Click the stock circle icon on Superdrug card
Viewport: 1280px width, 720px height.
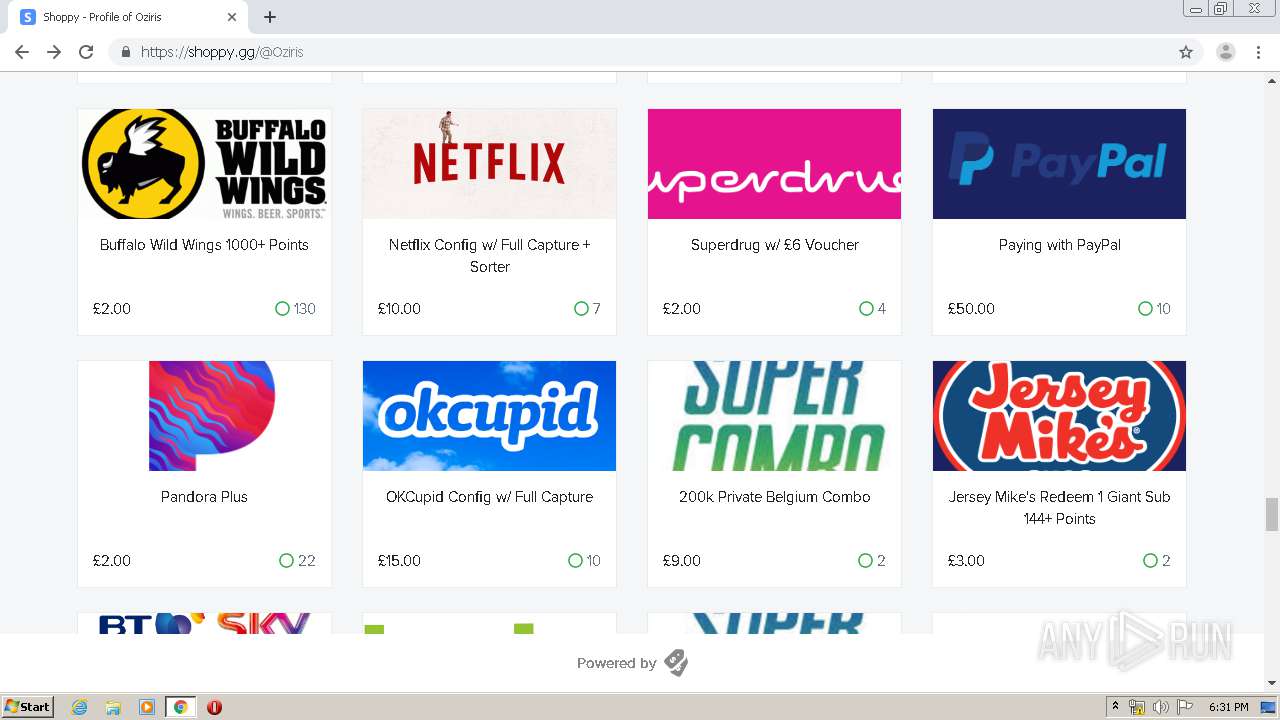[x=866, y=309]
